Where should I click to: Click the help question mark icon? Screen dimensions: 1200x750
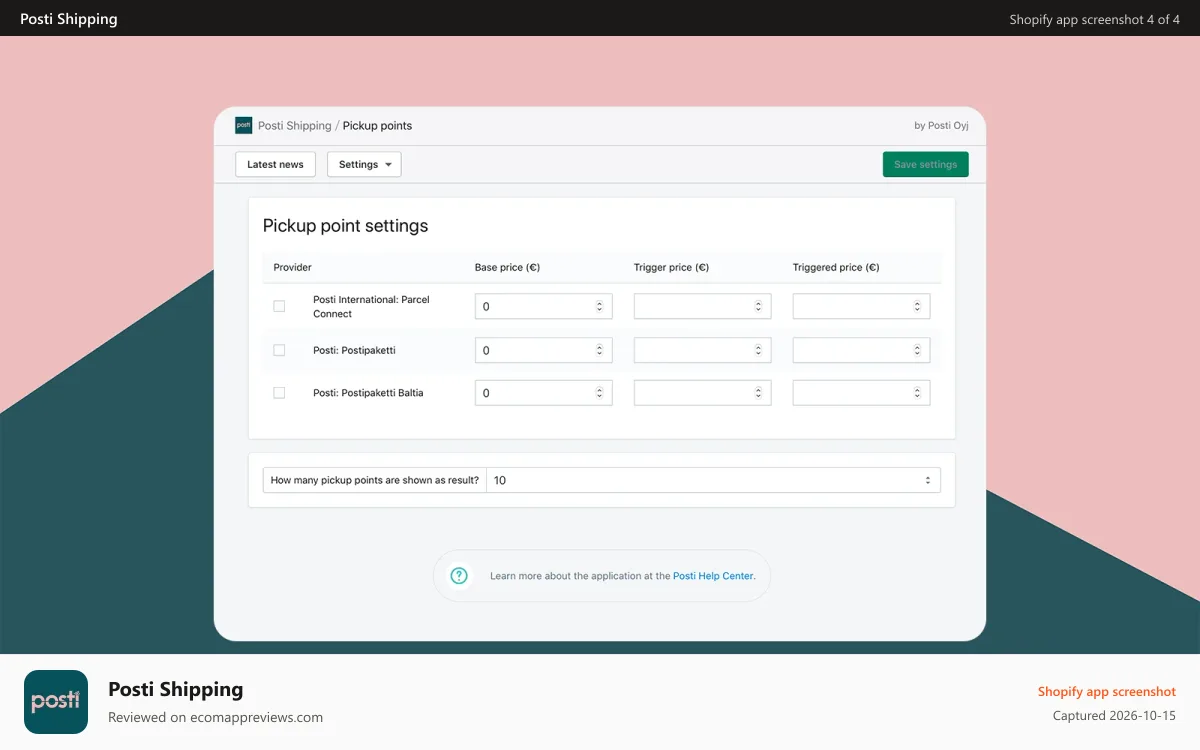[x=459, y=576]
